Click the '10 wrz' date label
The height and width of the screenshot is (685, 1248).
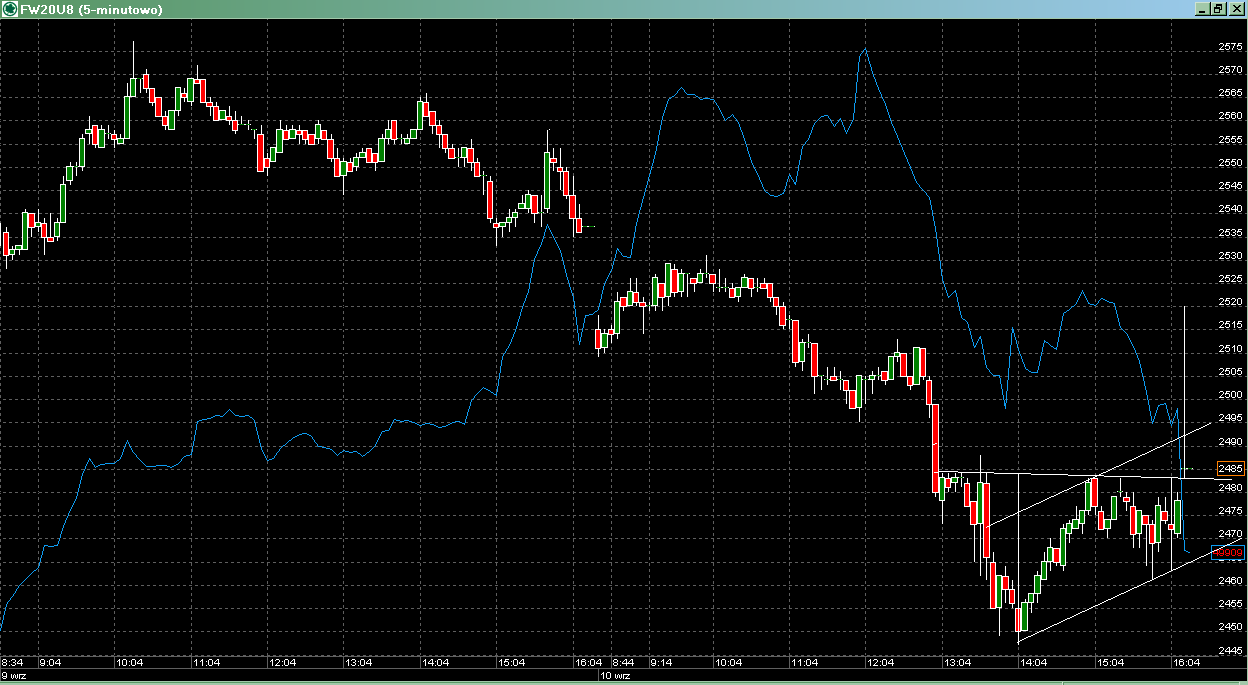click(615, 677)
